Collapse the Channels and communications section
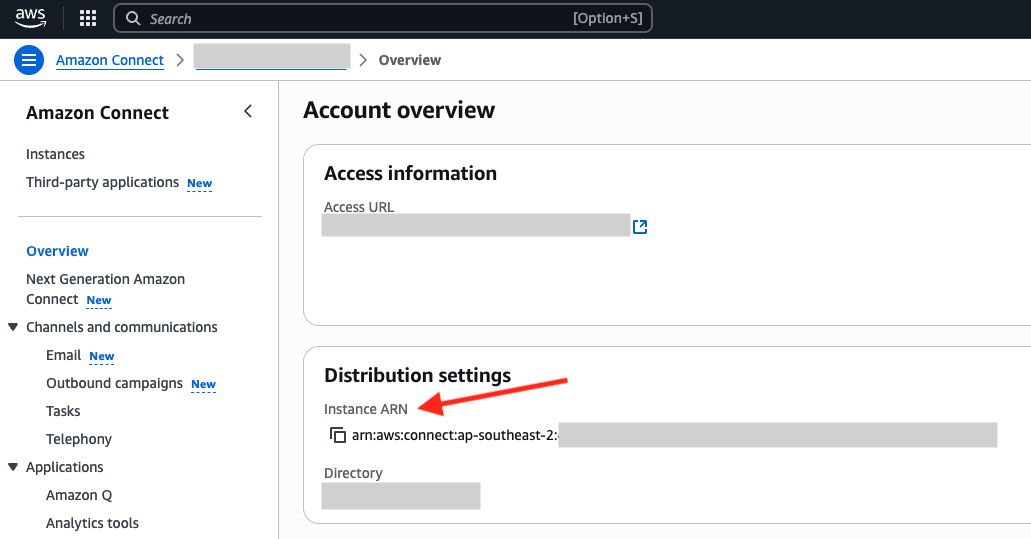 click(x=12, y=327)
